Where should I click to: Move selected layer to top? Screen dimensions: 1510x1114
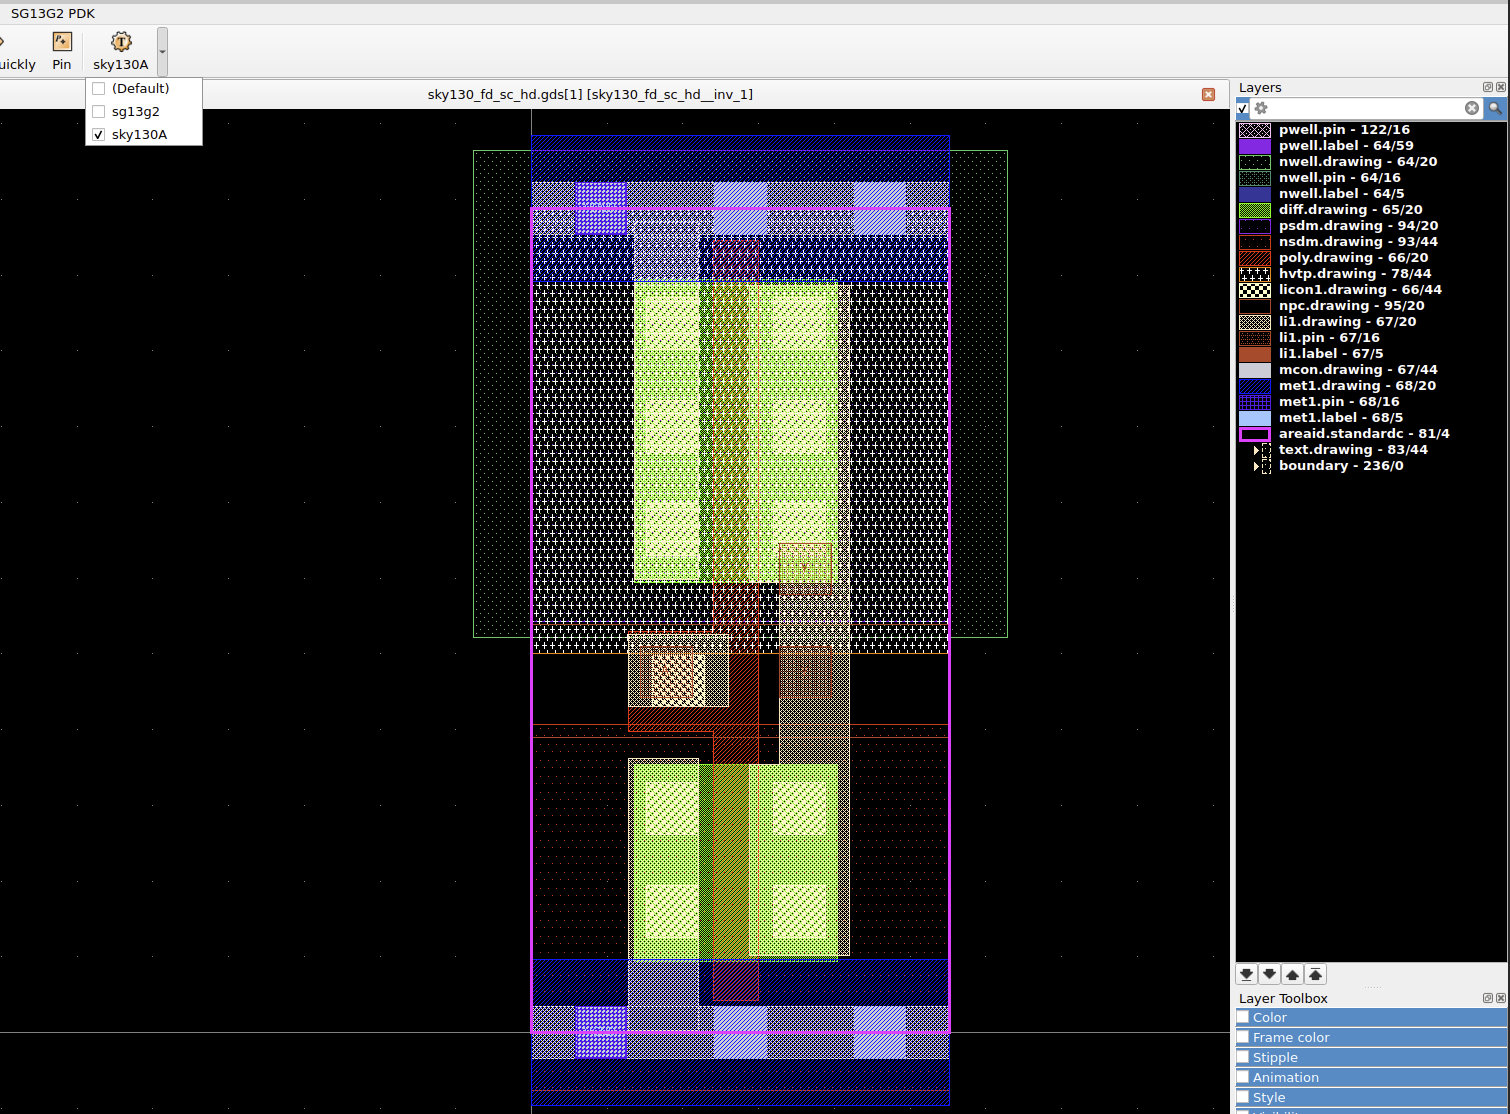point(1316,974)
